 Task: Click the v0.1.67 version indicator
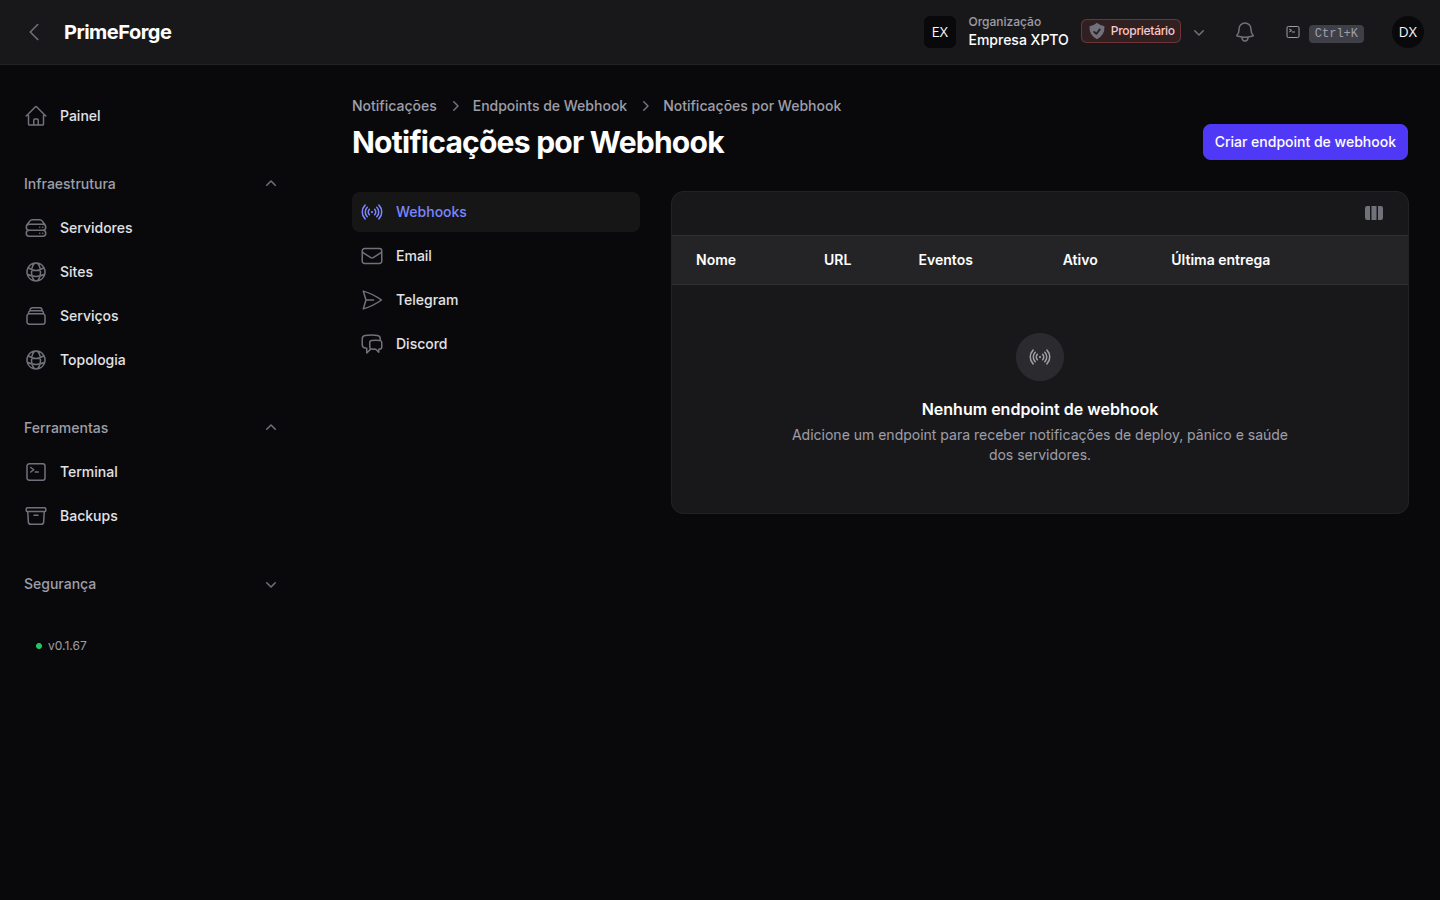[x=61, y=646]
